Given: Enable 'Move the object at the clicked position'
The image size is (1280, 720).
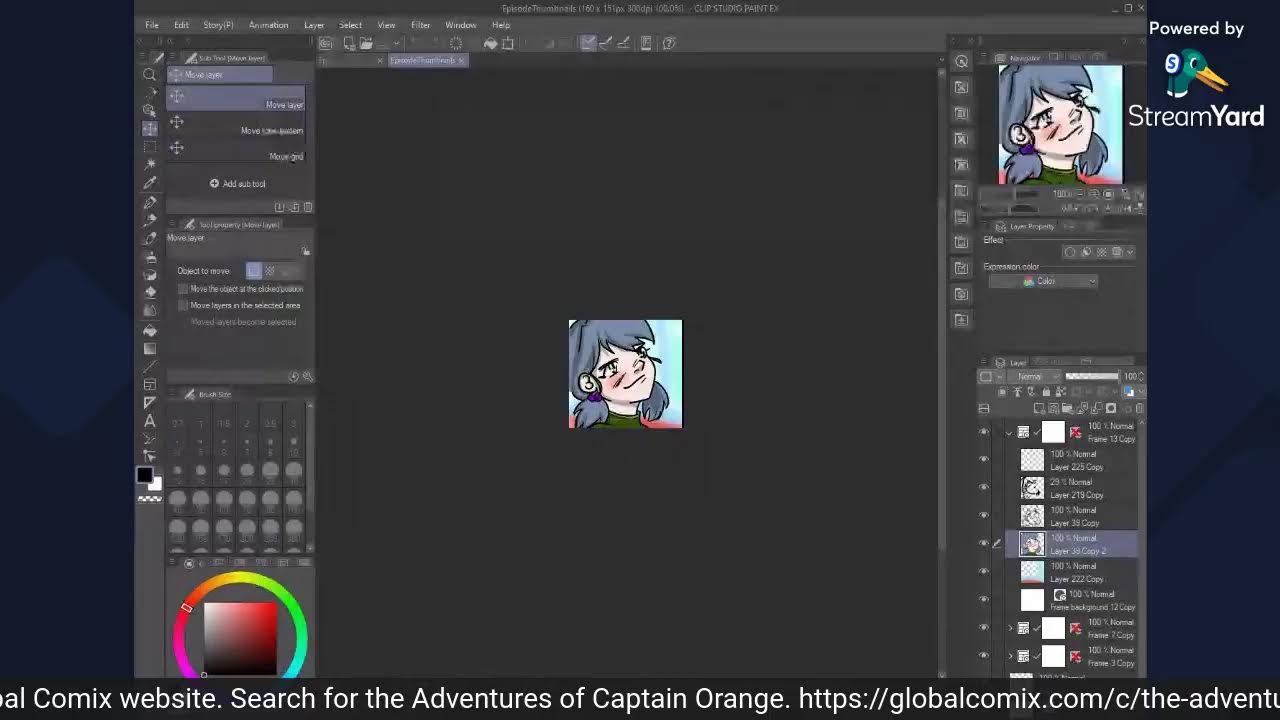Looking at the screenshot, I should click(x=183, y=289).
